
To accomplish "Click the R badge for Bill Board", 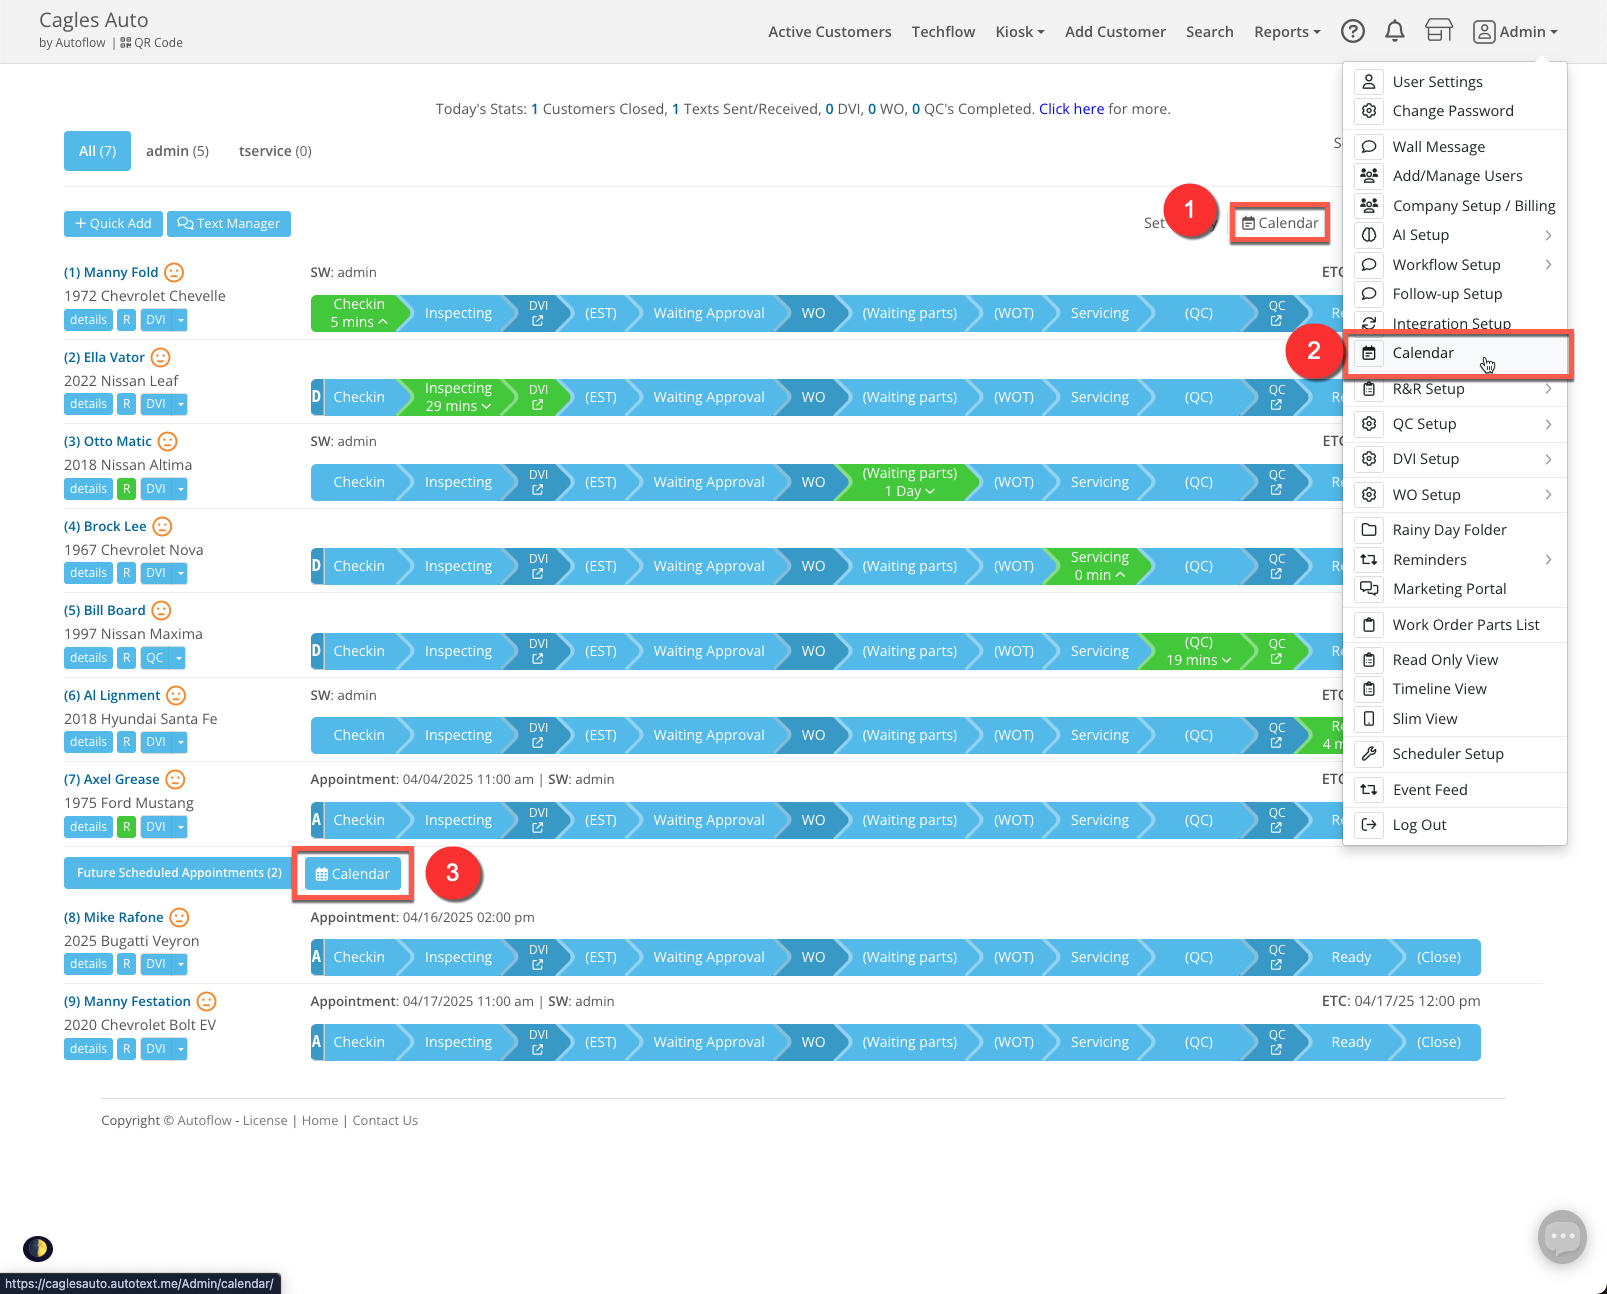I will click(126, 658).
